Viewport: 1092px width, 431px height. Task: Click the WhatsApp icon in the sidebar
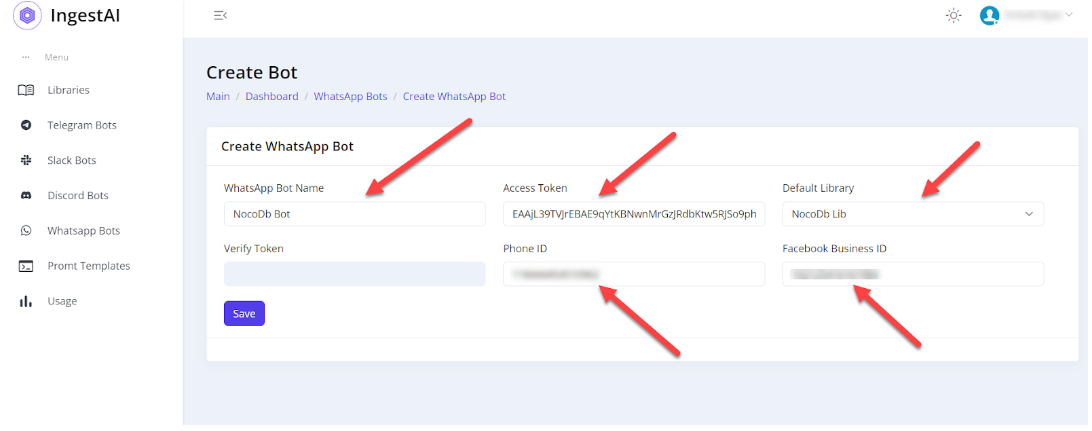pos(26,230)
